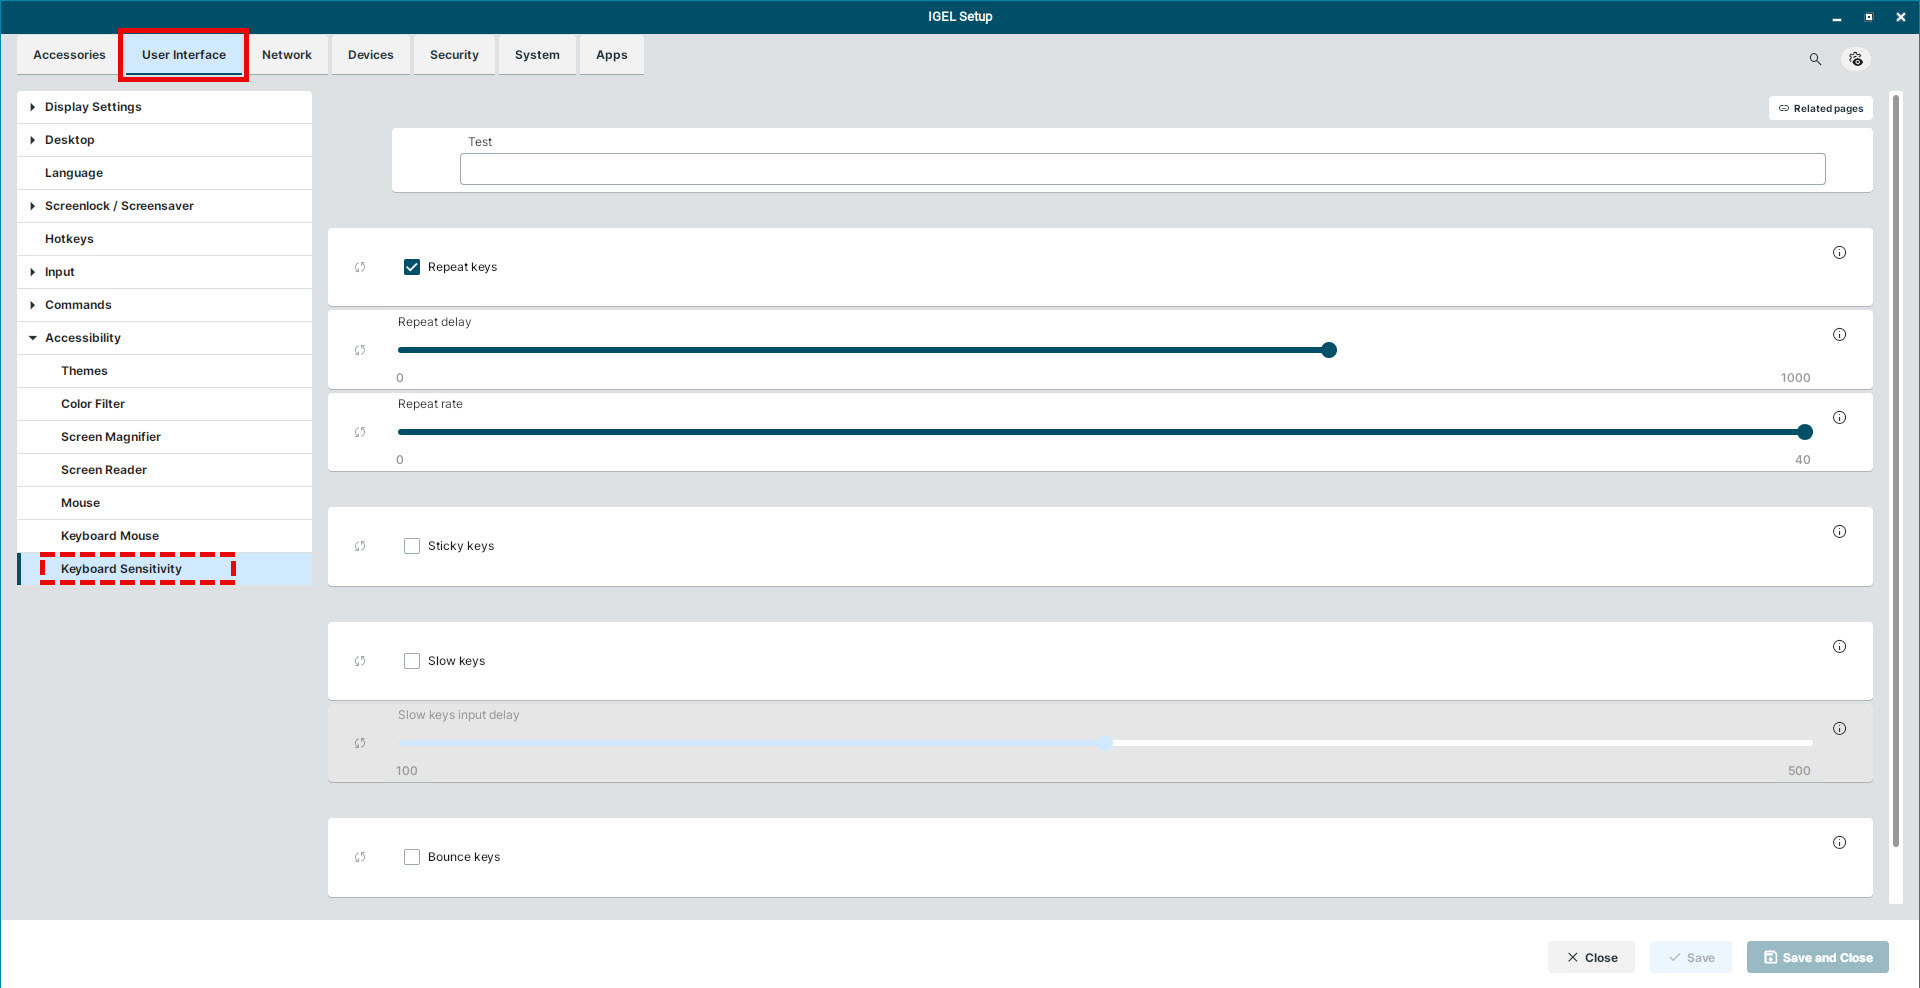
Task: Open the settings gear icon near search
Action: point(1856,59)
